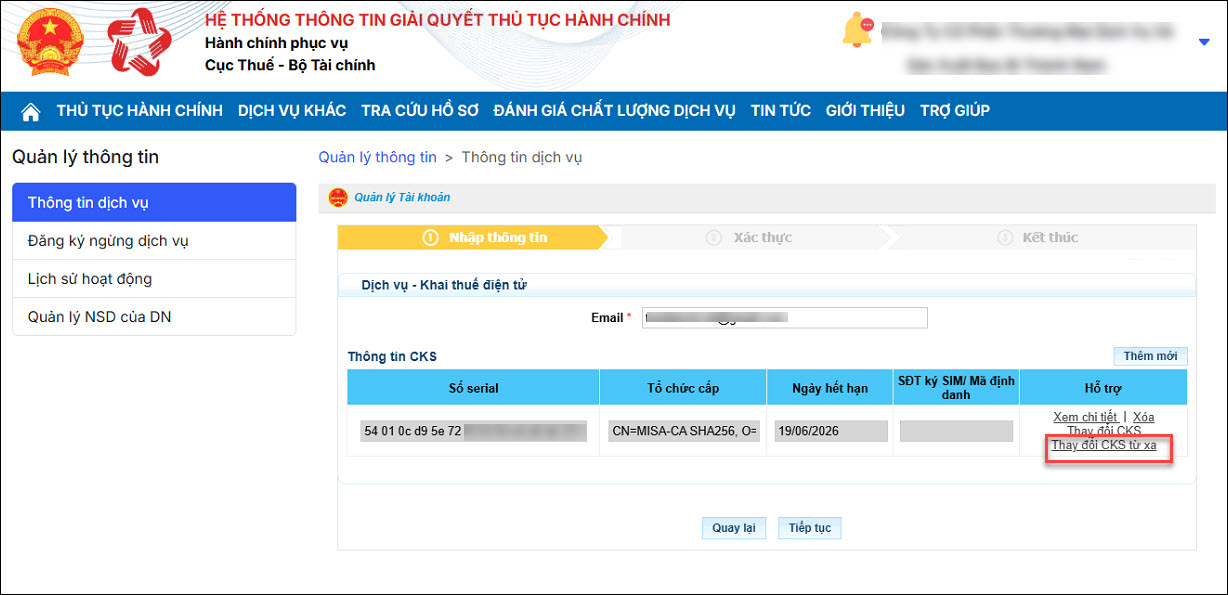Click the Xem chi tiết link

click(x=1084, y=417)
